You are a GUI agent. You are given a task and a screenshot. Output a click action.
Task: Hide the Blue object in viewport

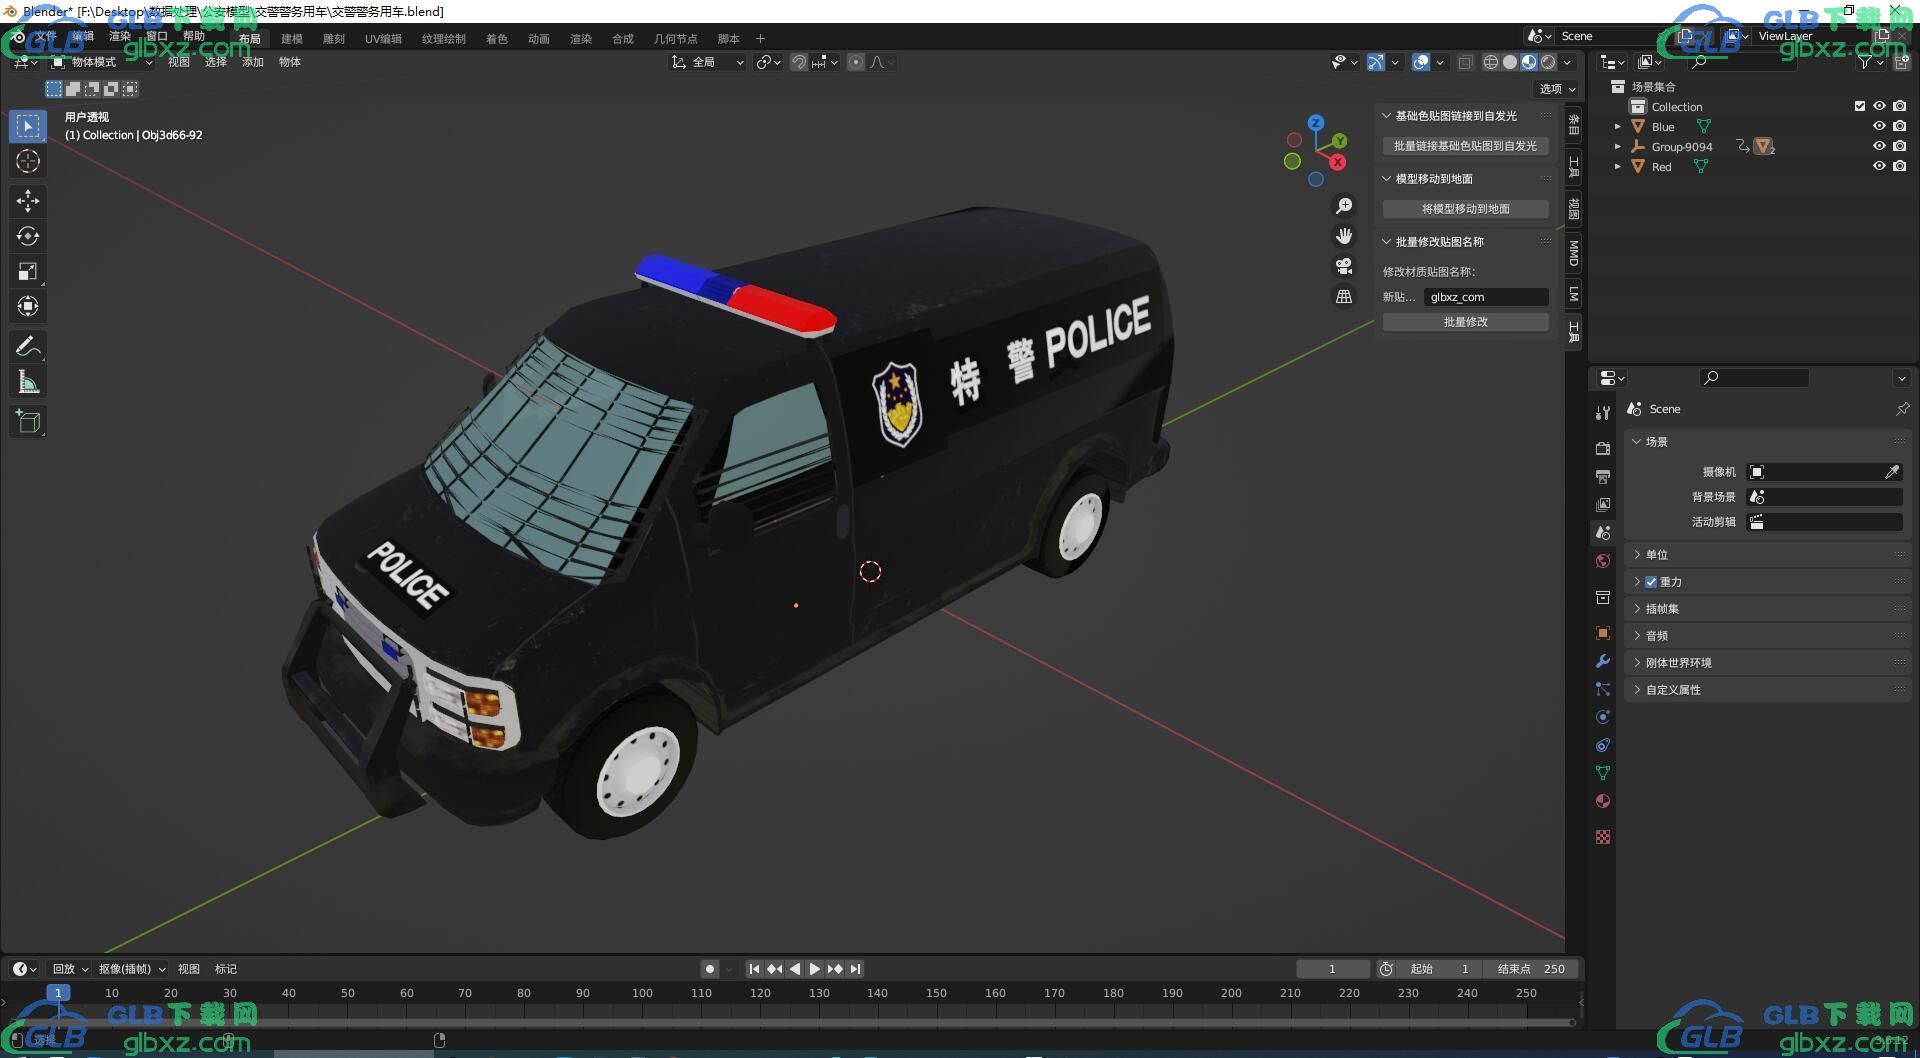pyautogui.click(x=1879, y=126)
